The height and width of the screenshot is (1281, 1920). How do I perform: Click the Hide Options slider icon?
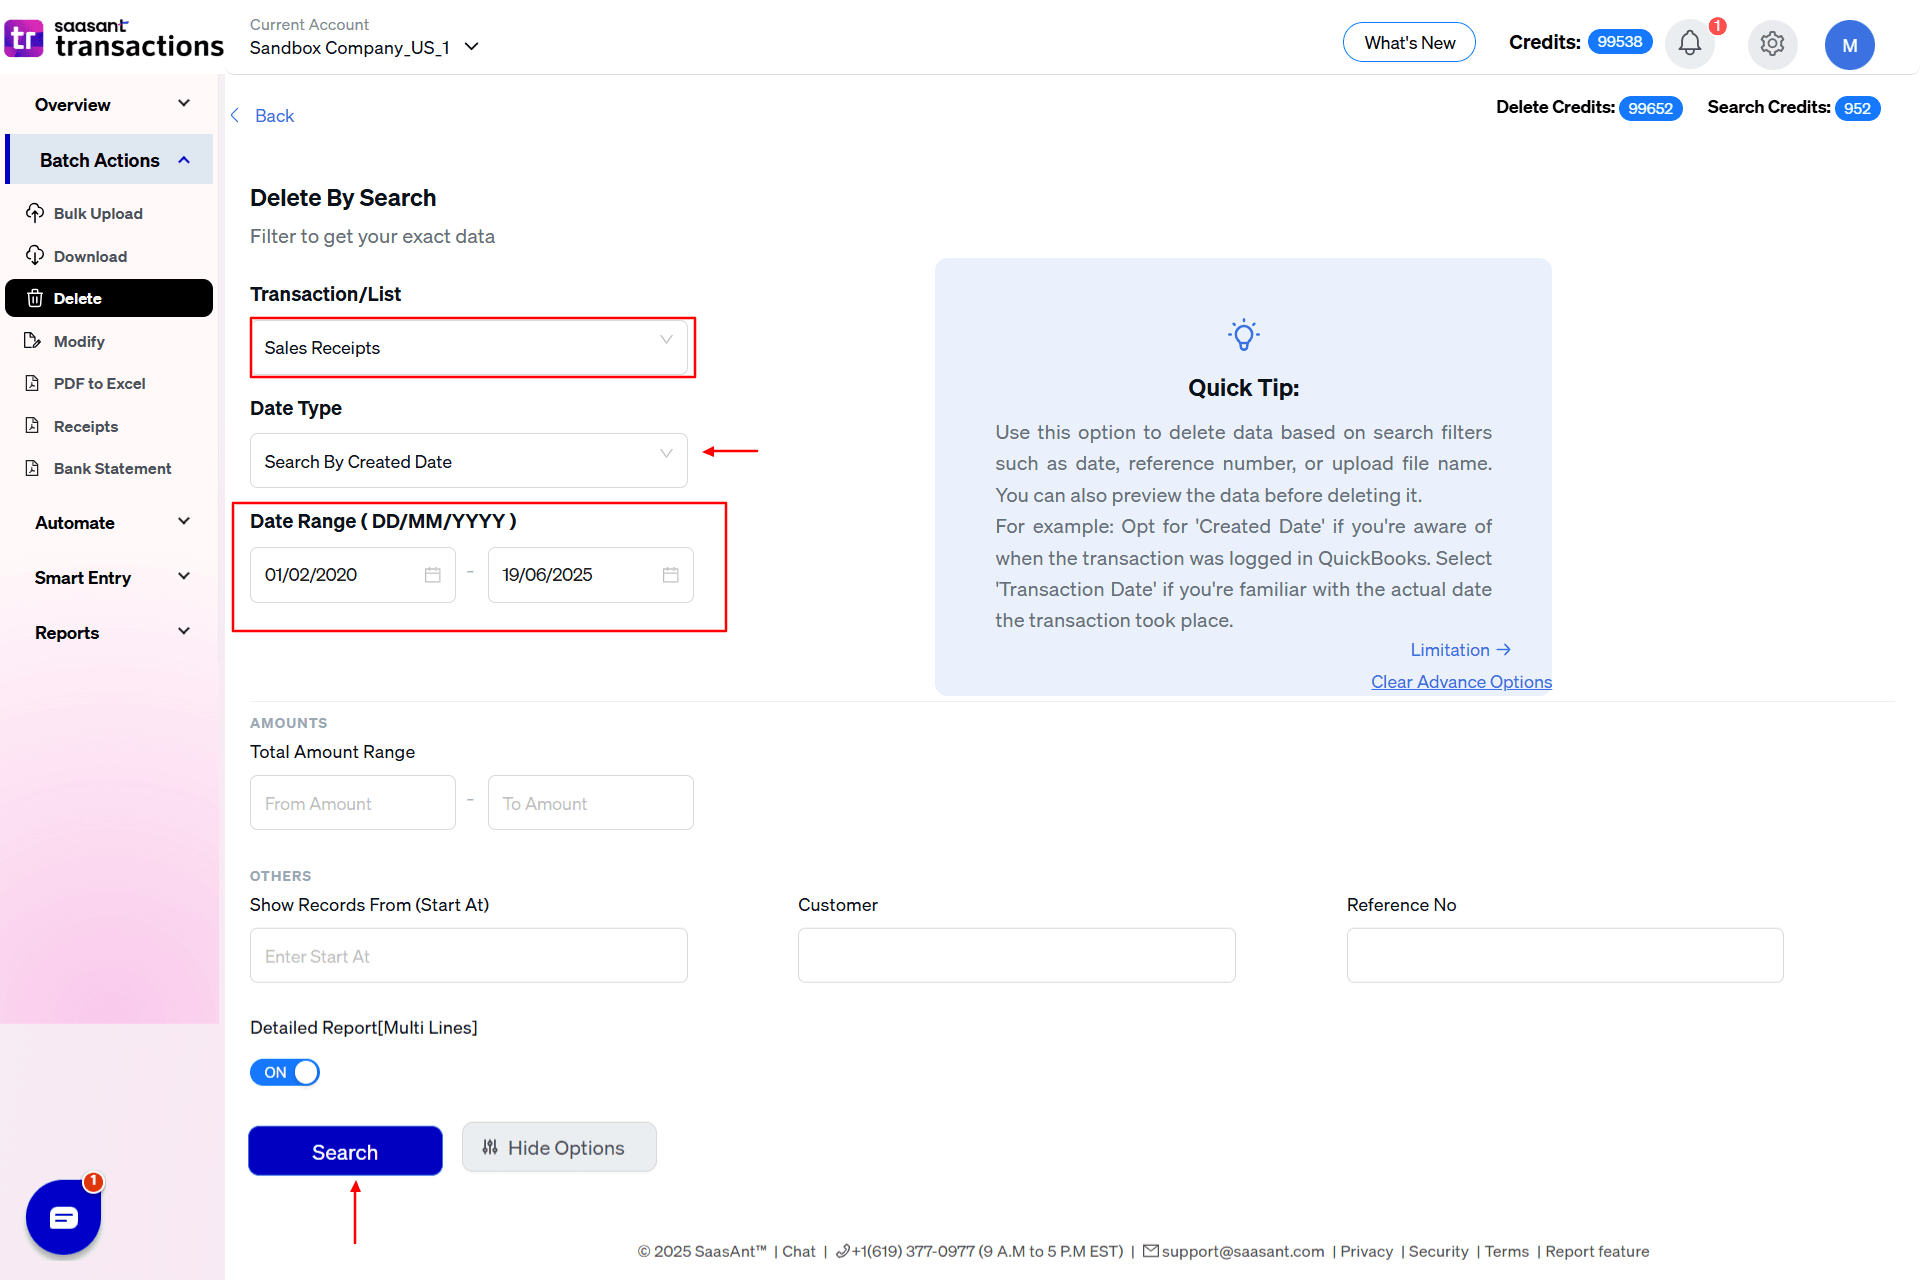point(490,1148)
